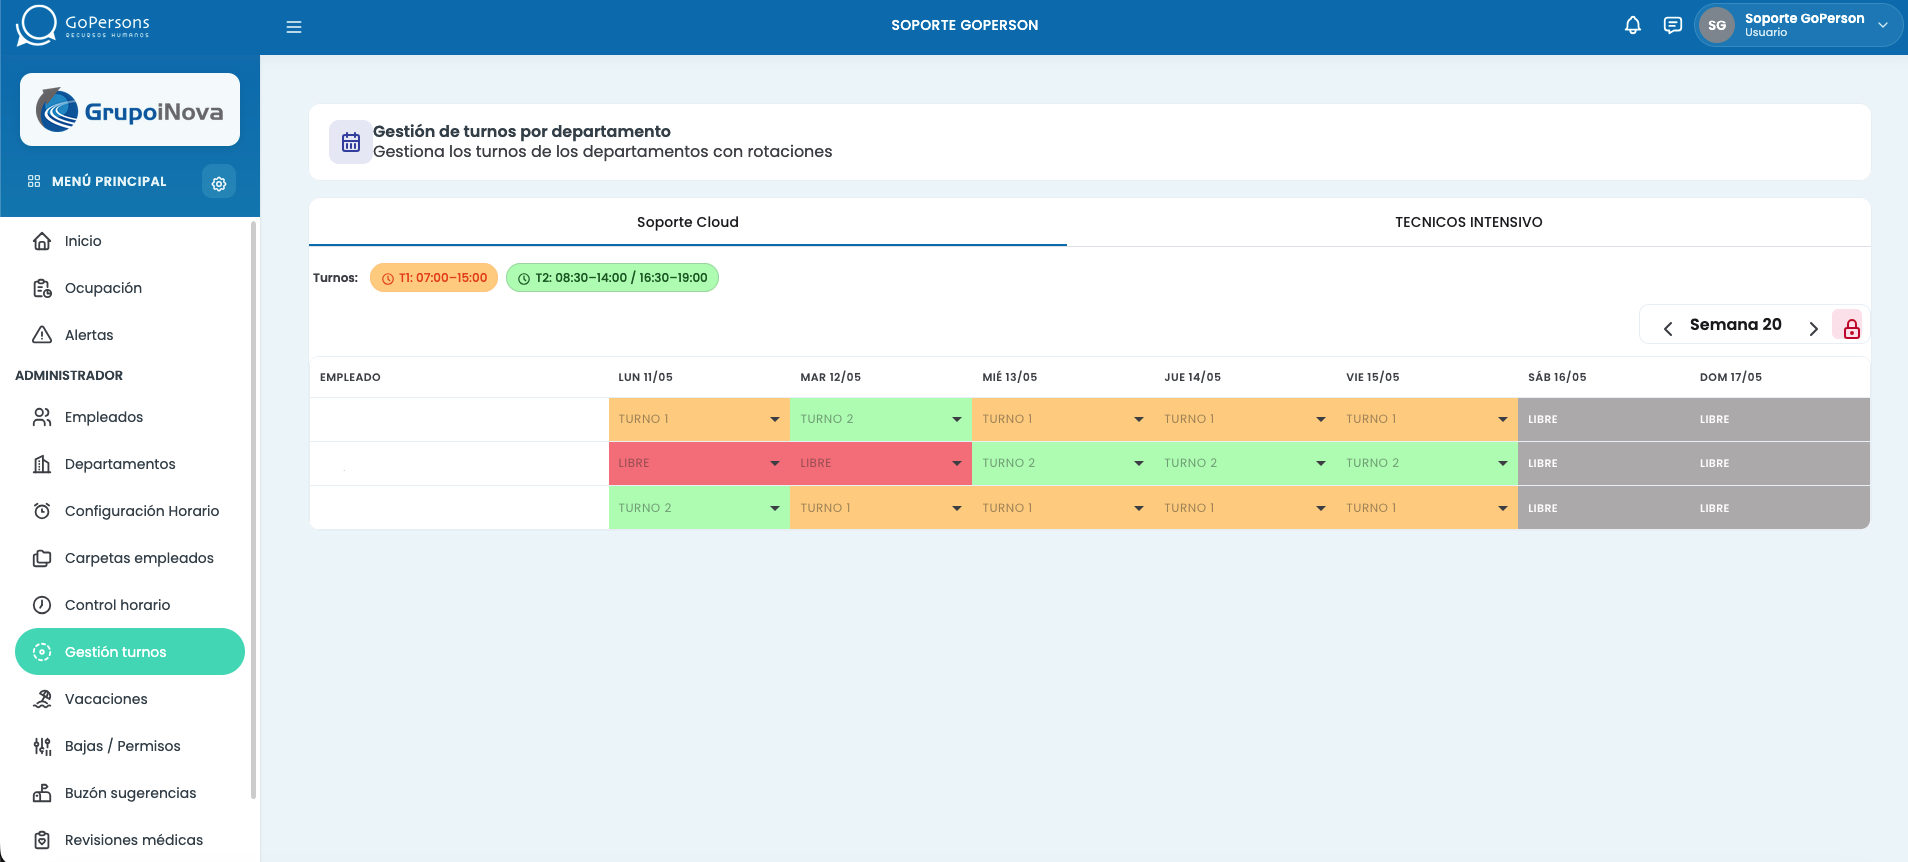Open the notifications bell icon
The image size is (1908, 862).
1633,26
